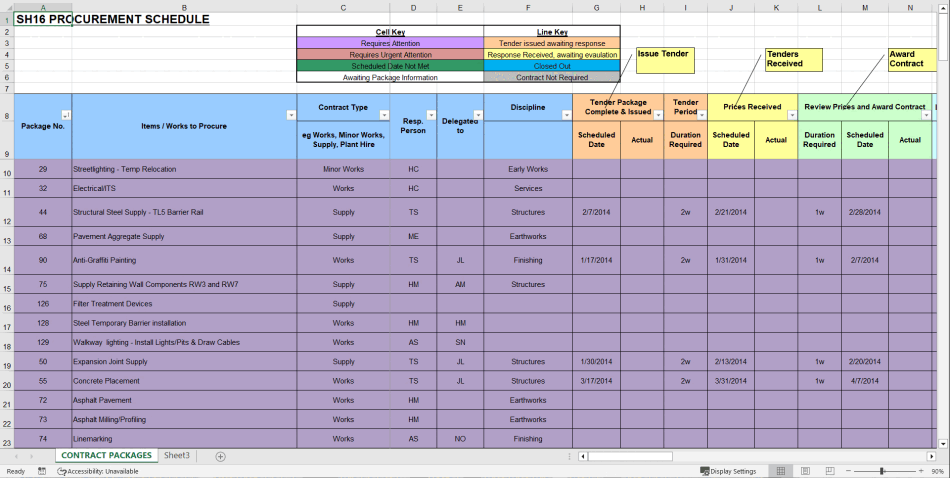Open the Review Prices and Award Contract filter
The image size is (950, 478).
(926, 115)
